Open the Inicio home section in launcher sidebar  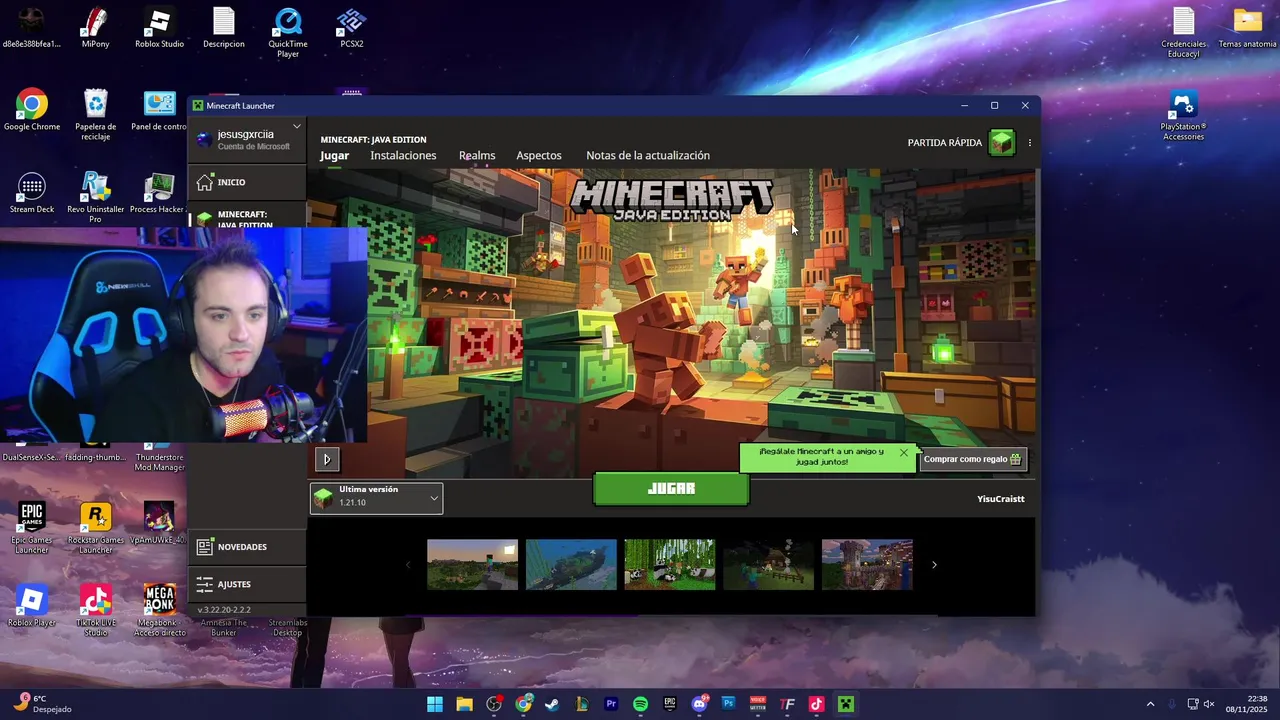click(247, 182)
